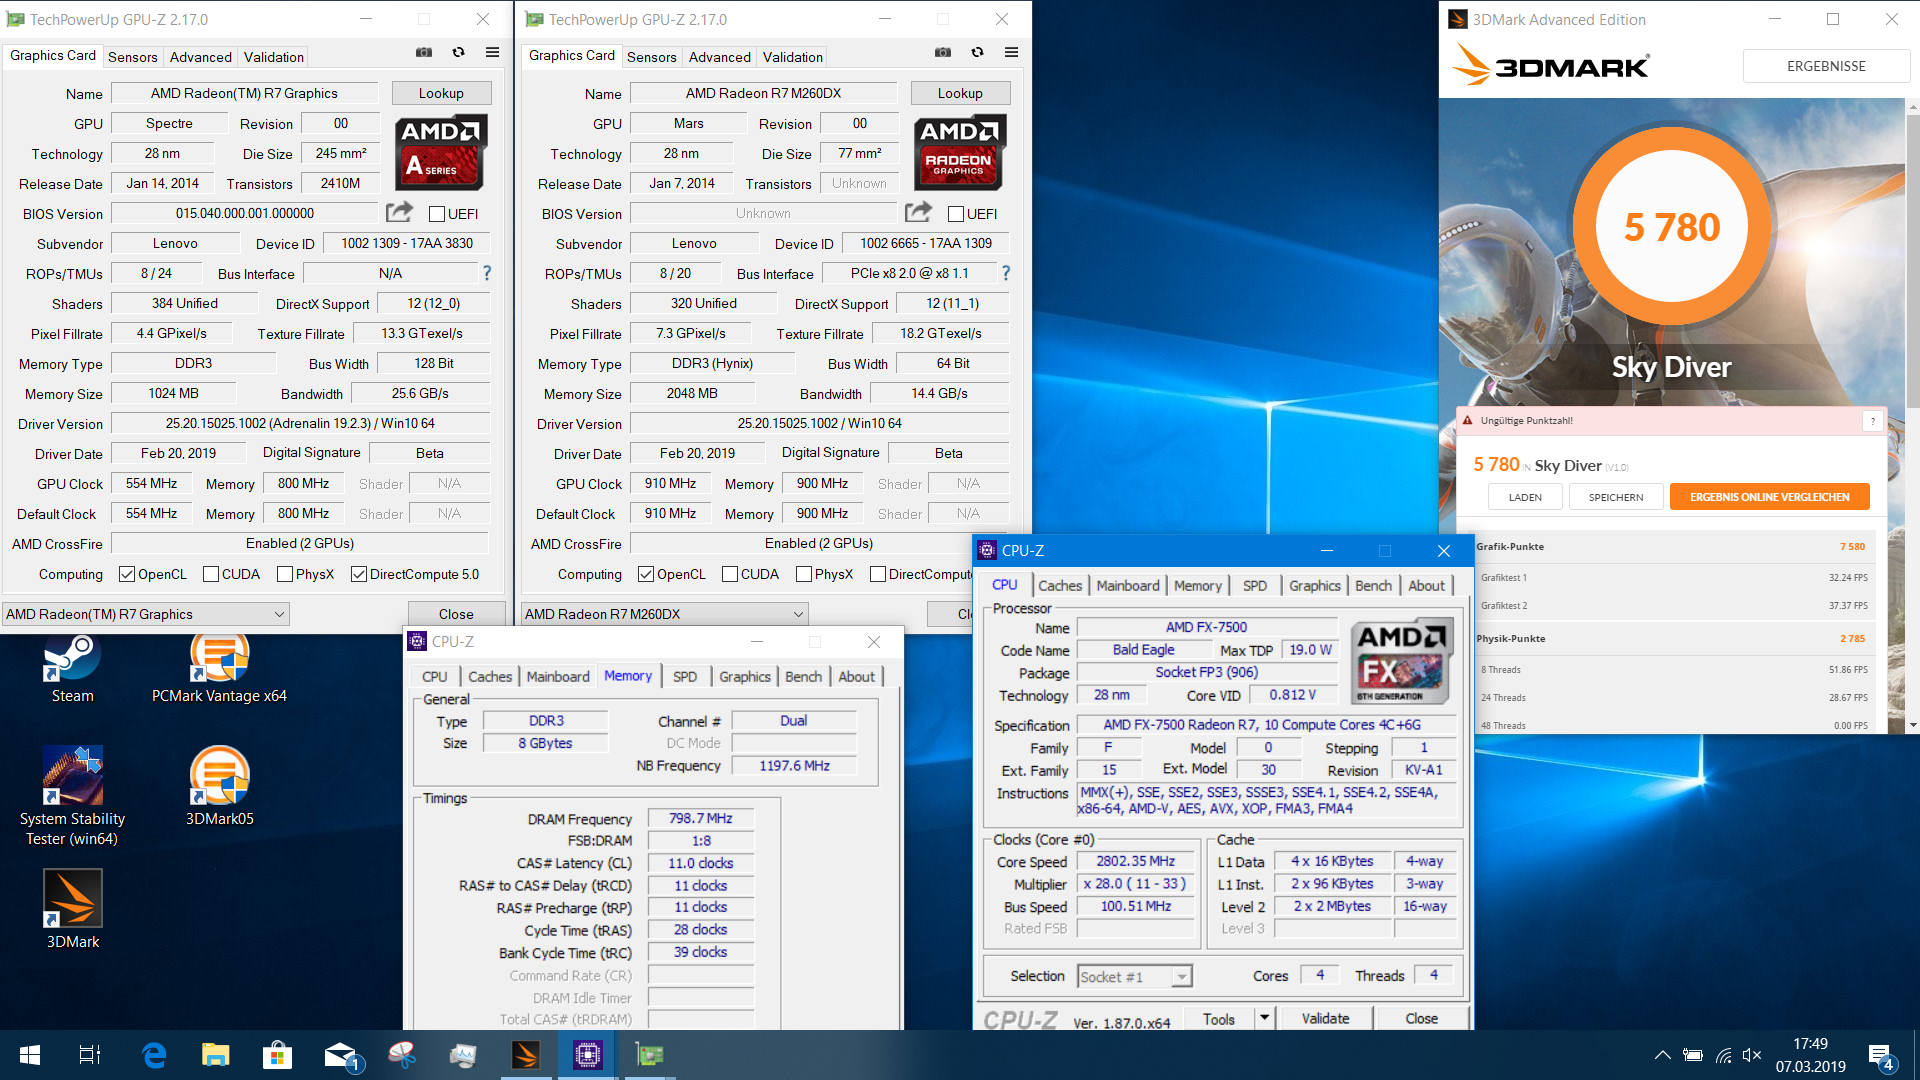The image size is (1920, 1080).
Task: Open 3DMark05 desktop shortcut
Action: pos(219,786)
